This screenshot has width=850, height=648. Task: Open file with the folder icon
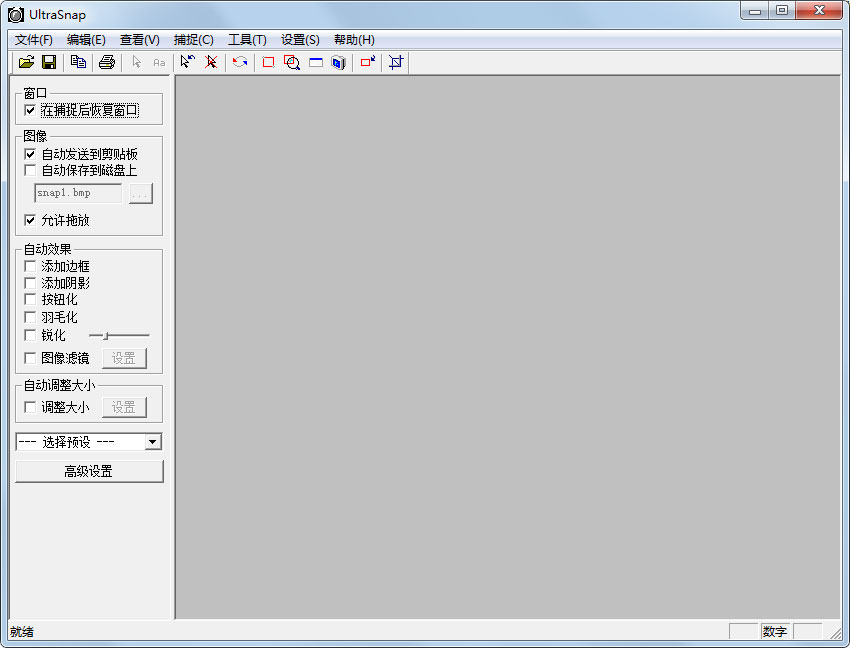[26, 62]
